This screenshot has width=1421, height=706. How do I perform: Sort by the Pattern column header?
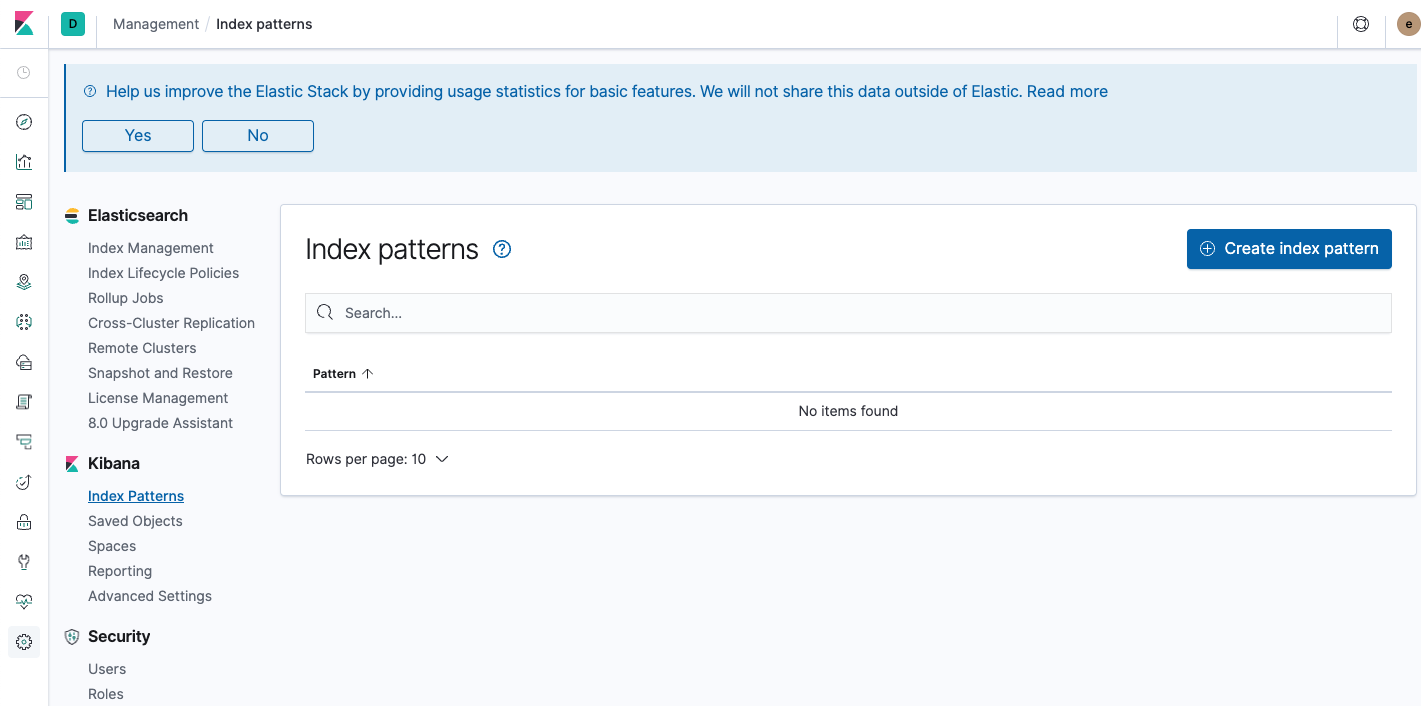tap(343, 373)
